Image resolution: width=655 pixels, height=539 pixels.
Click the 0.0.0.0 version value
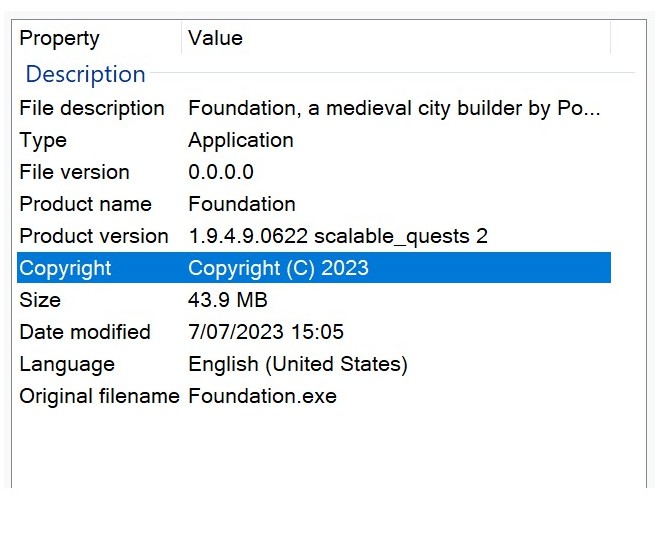coord(221,172)
